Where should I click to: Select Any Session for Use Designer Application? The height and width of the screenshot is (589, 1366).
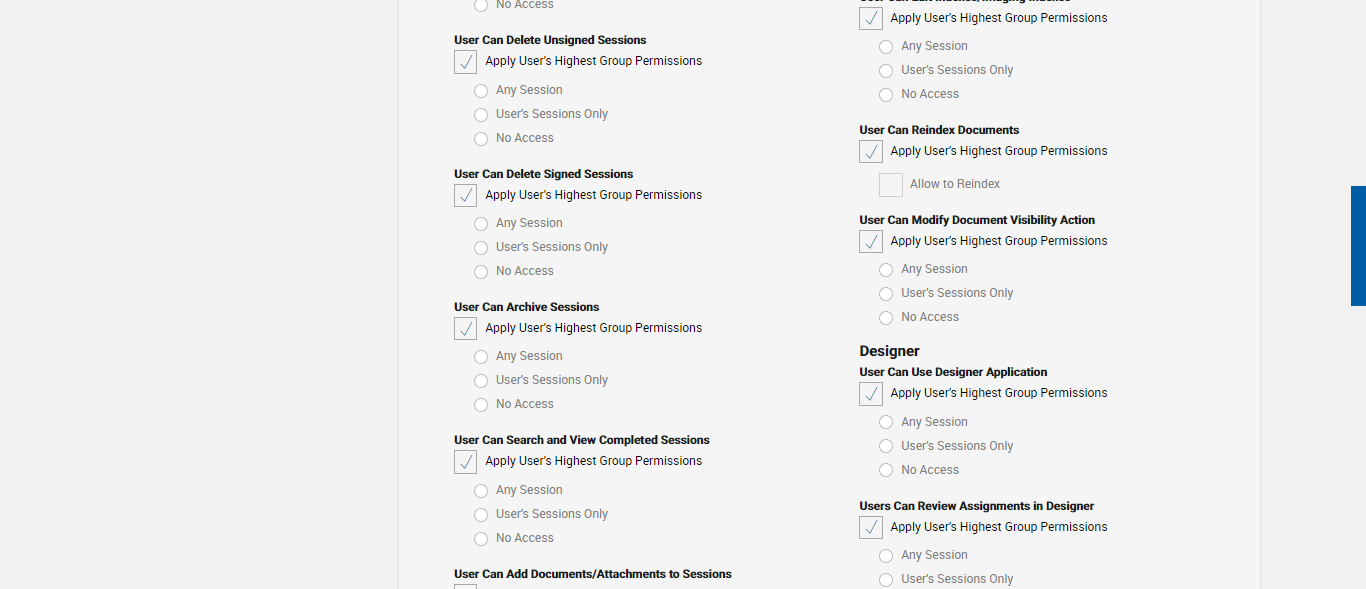click(x=886, y=423)
